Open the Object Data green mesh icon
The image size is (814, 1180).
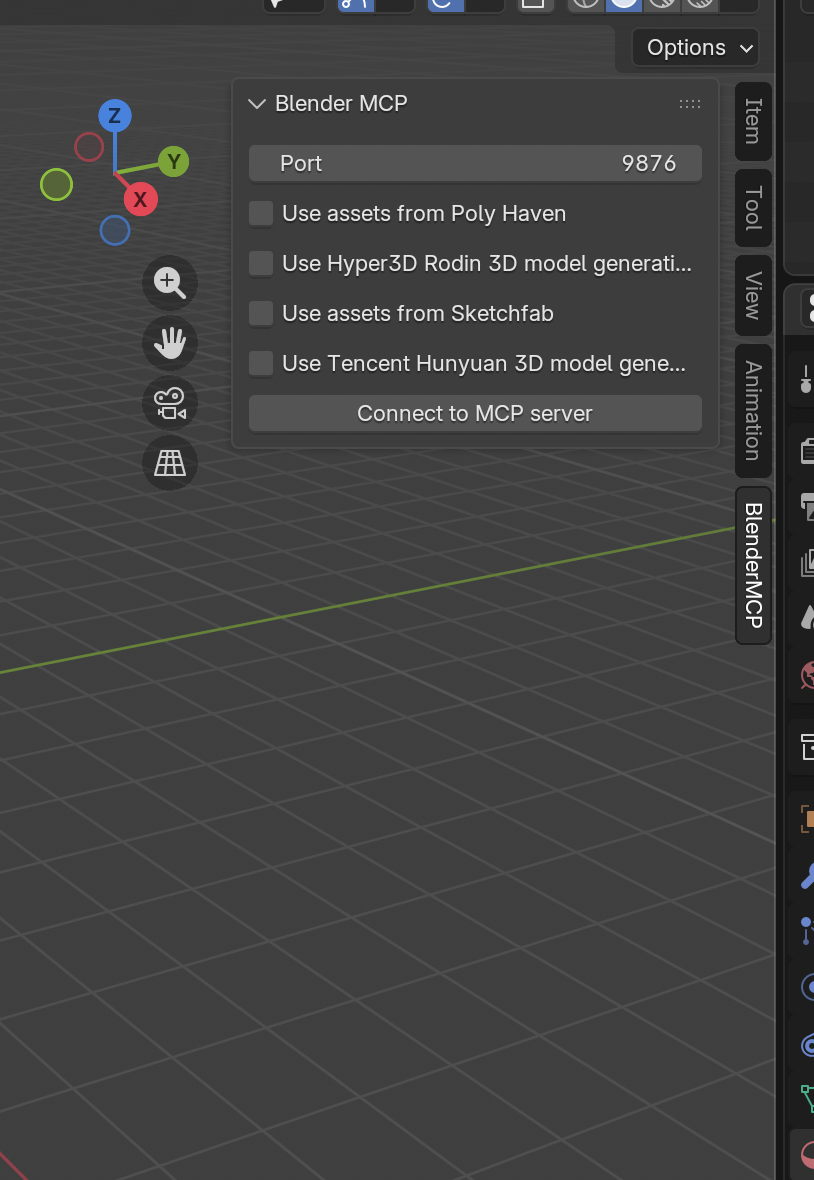pos(807,1099)
